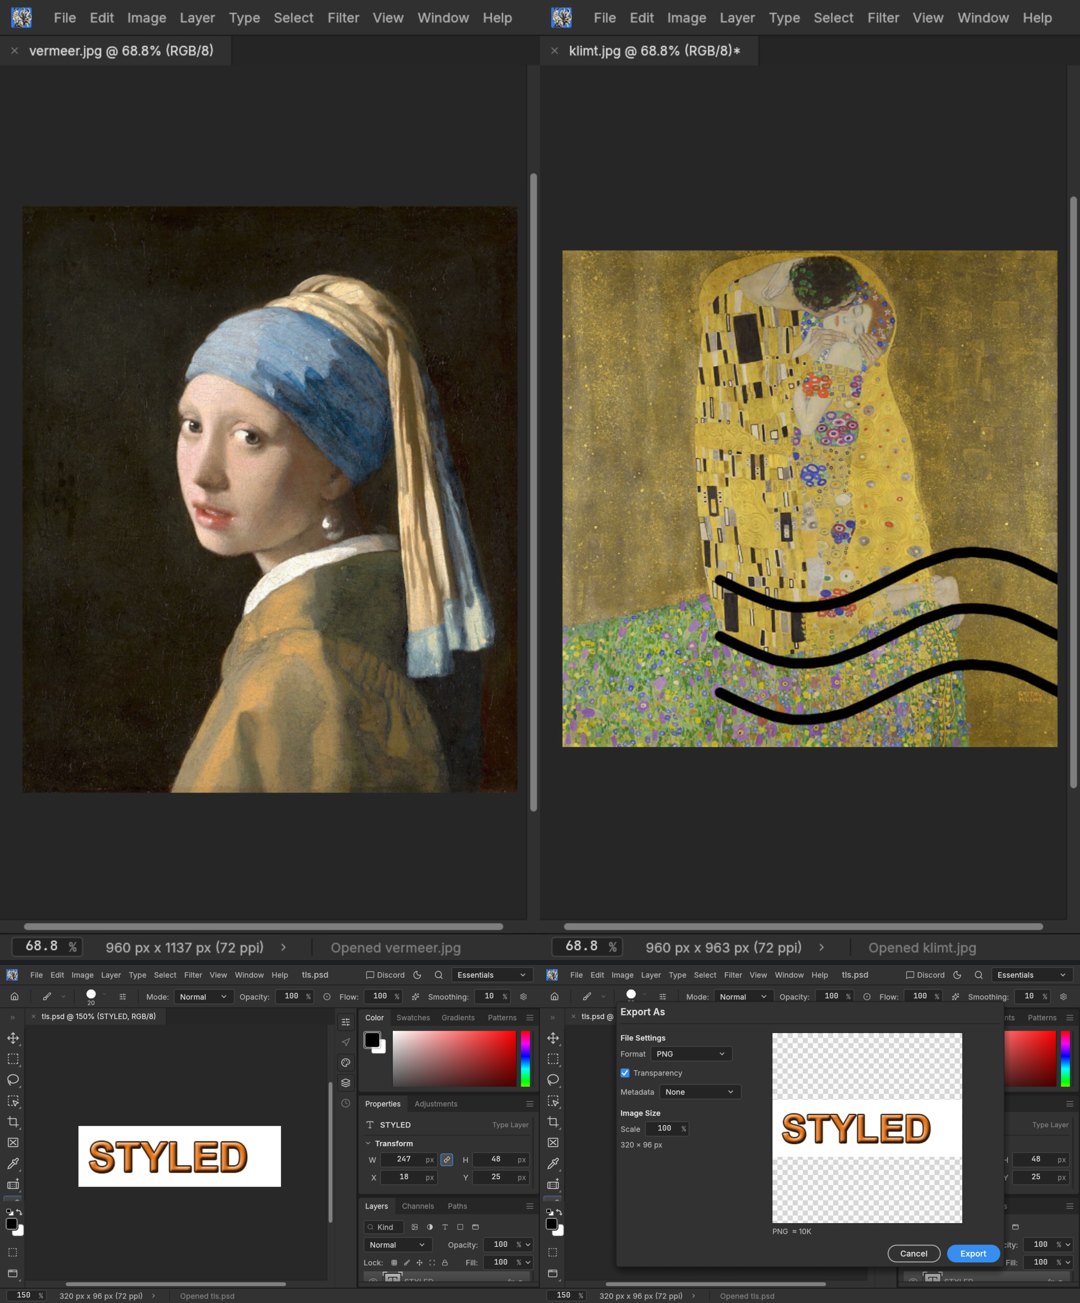Select Move tool in window behind Export As dialog
The height and width of the screenshot is (1303, 1080).
point(553,1038)
